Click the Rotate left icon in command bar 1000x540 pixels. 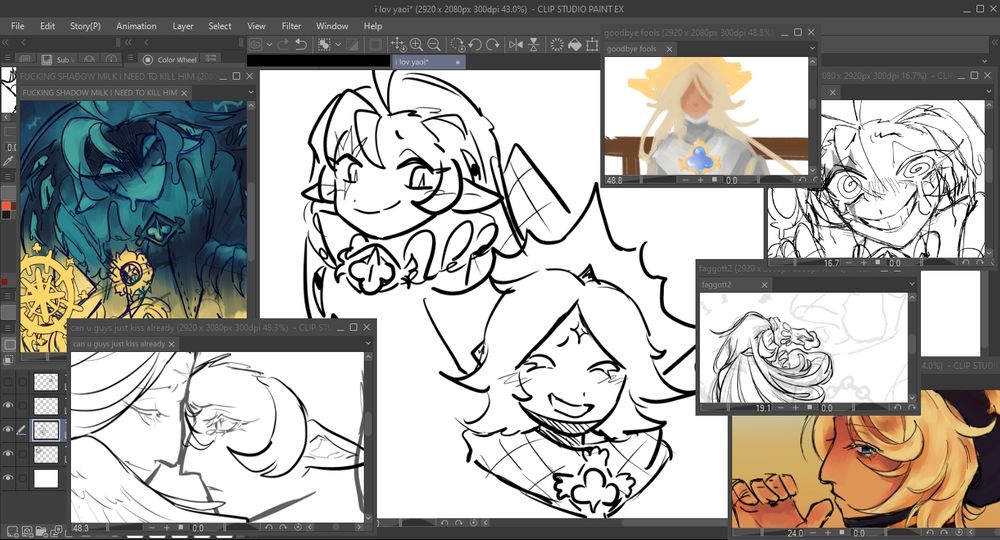[475, 44]
